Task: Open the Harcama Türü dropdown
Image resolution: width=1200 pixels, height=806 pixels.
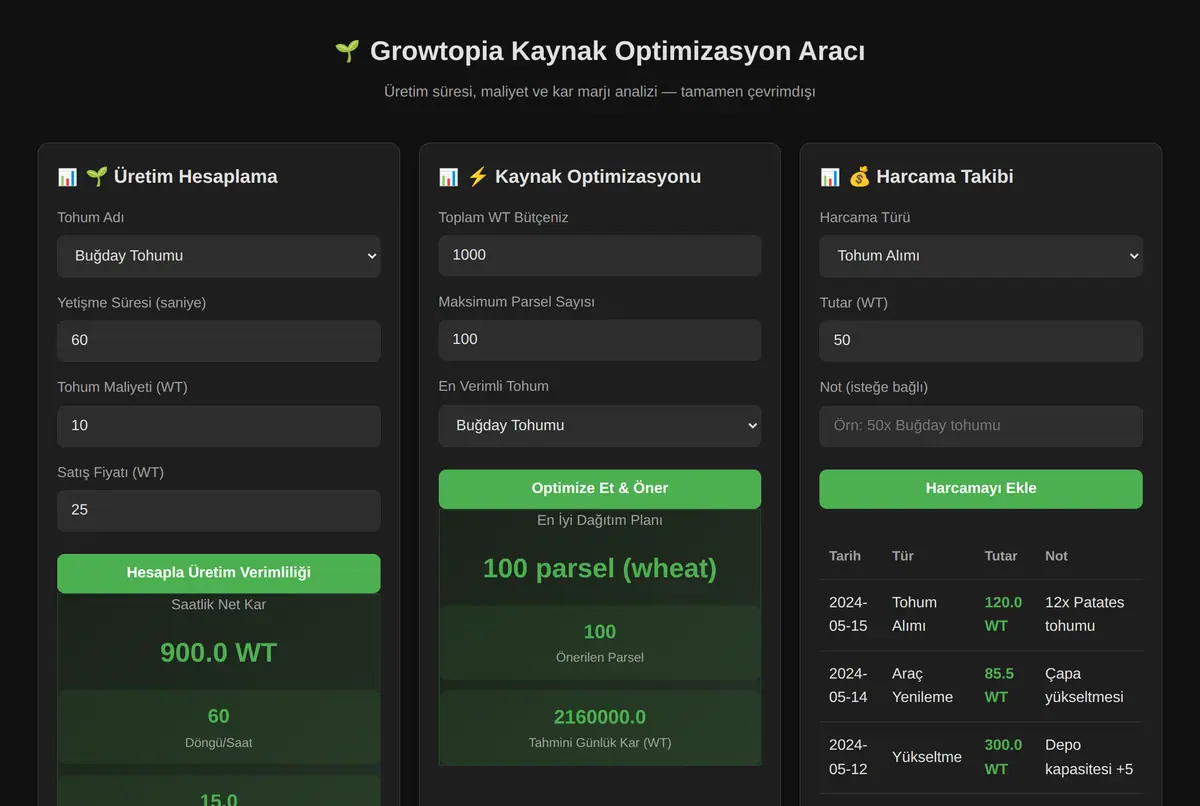Action: point(981,256)
